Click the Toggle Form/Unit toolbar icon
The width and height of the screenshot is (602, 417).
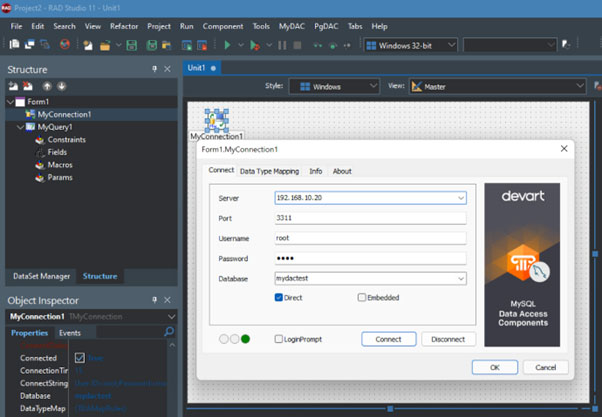click(45, 45)
